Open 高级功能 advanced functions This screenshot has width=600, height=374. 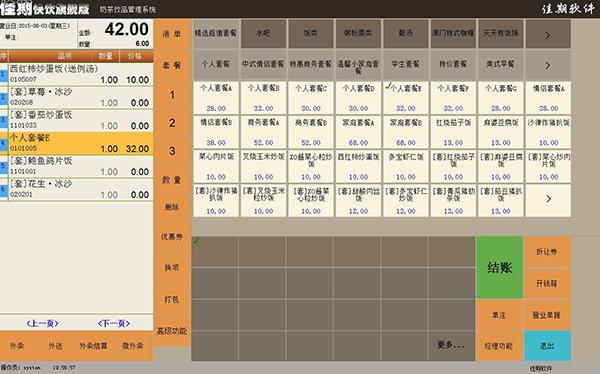point(172,331)
